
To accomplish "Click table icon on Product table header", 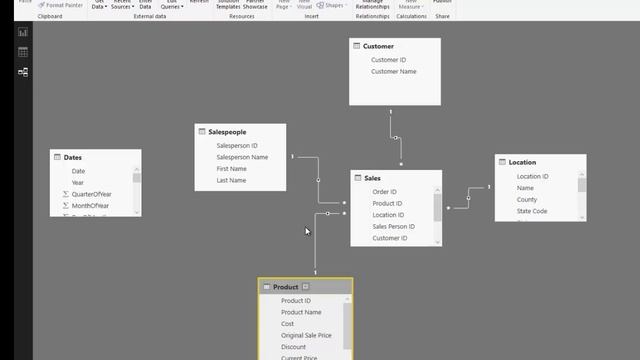I will (x=267, y=287).
